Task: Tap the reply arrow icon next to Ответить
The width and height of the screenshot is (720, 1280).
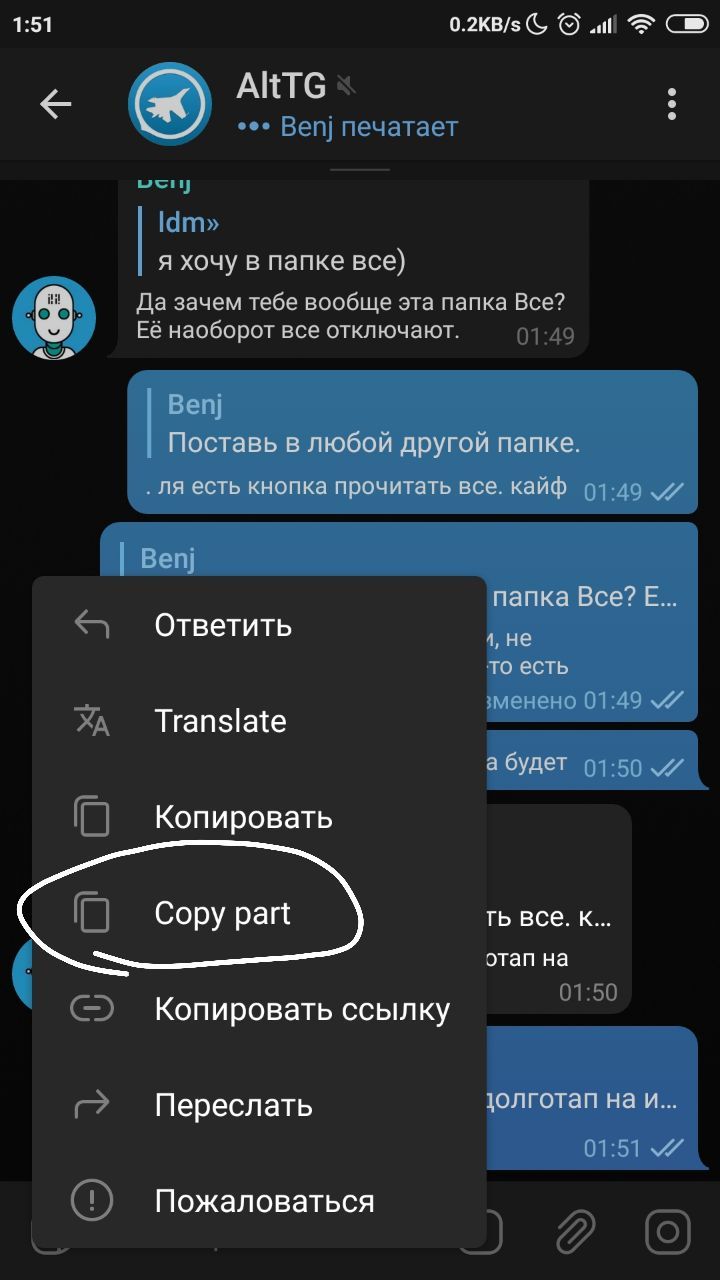Action: [x=92, y=625]
